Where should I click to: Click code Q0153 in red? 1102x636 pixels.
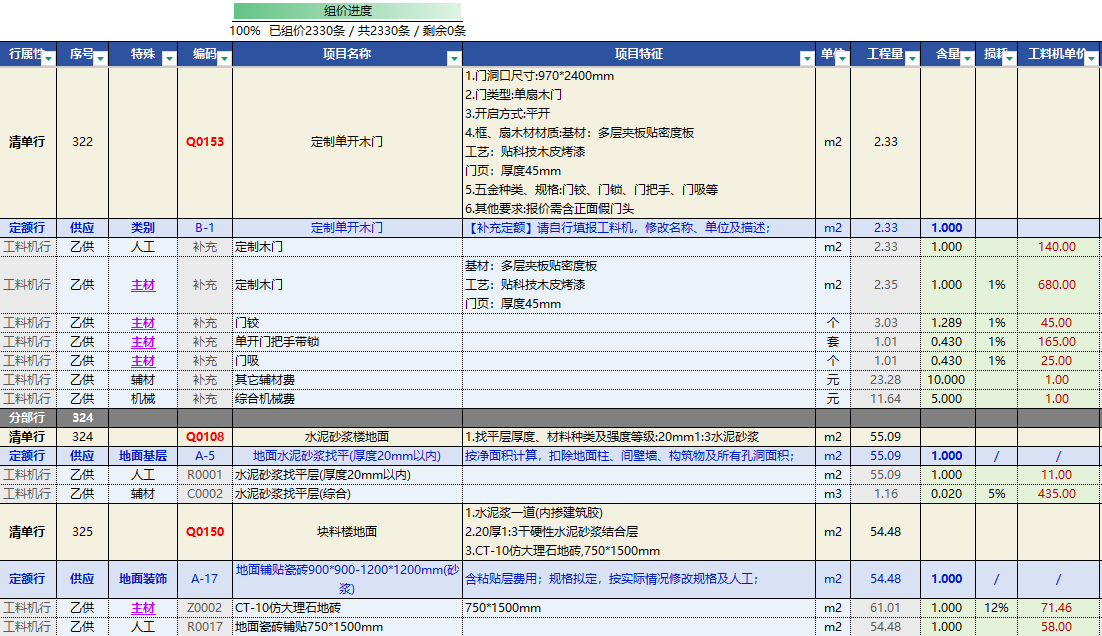205,142
